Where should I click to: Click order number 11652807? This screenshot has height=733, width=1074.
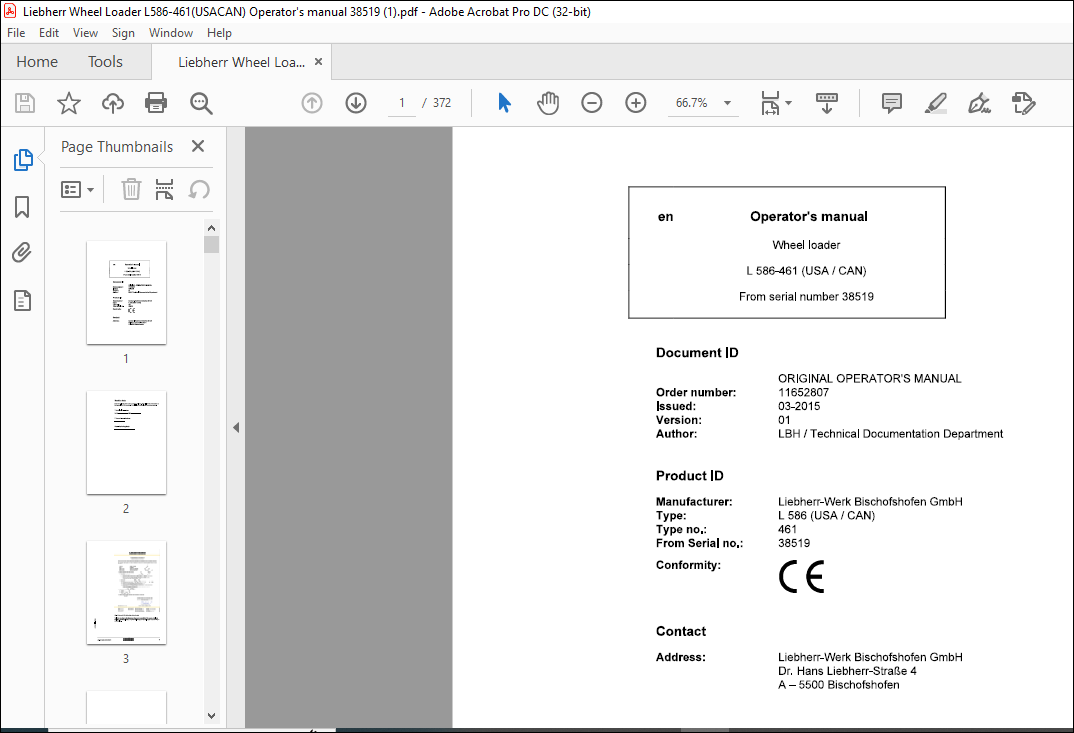tap(803, 393)
